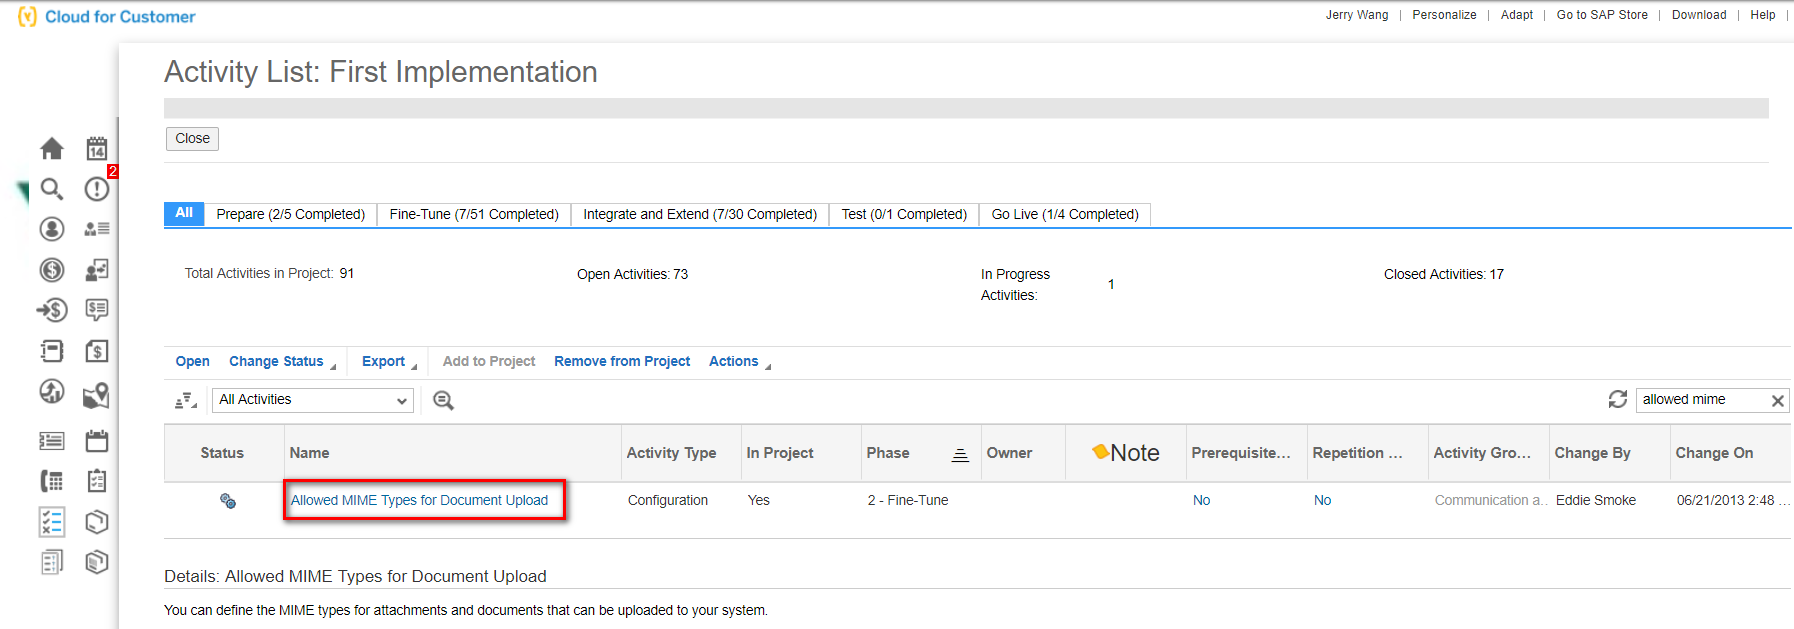Expand the Export menu

[388, 362]
